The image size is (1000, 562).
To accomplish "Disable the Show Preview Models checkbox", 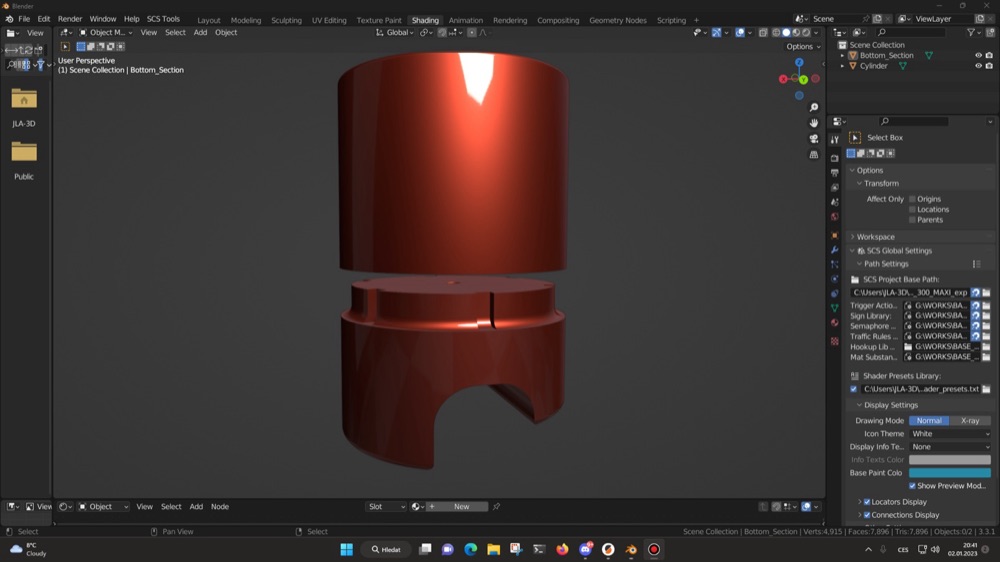I will pos(912,486).
